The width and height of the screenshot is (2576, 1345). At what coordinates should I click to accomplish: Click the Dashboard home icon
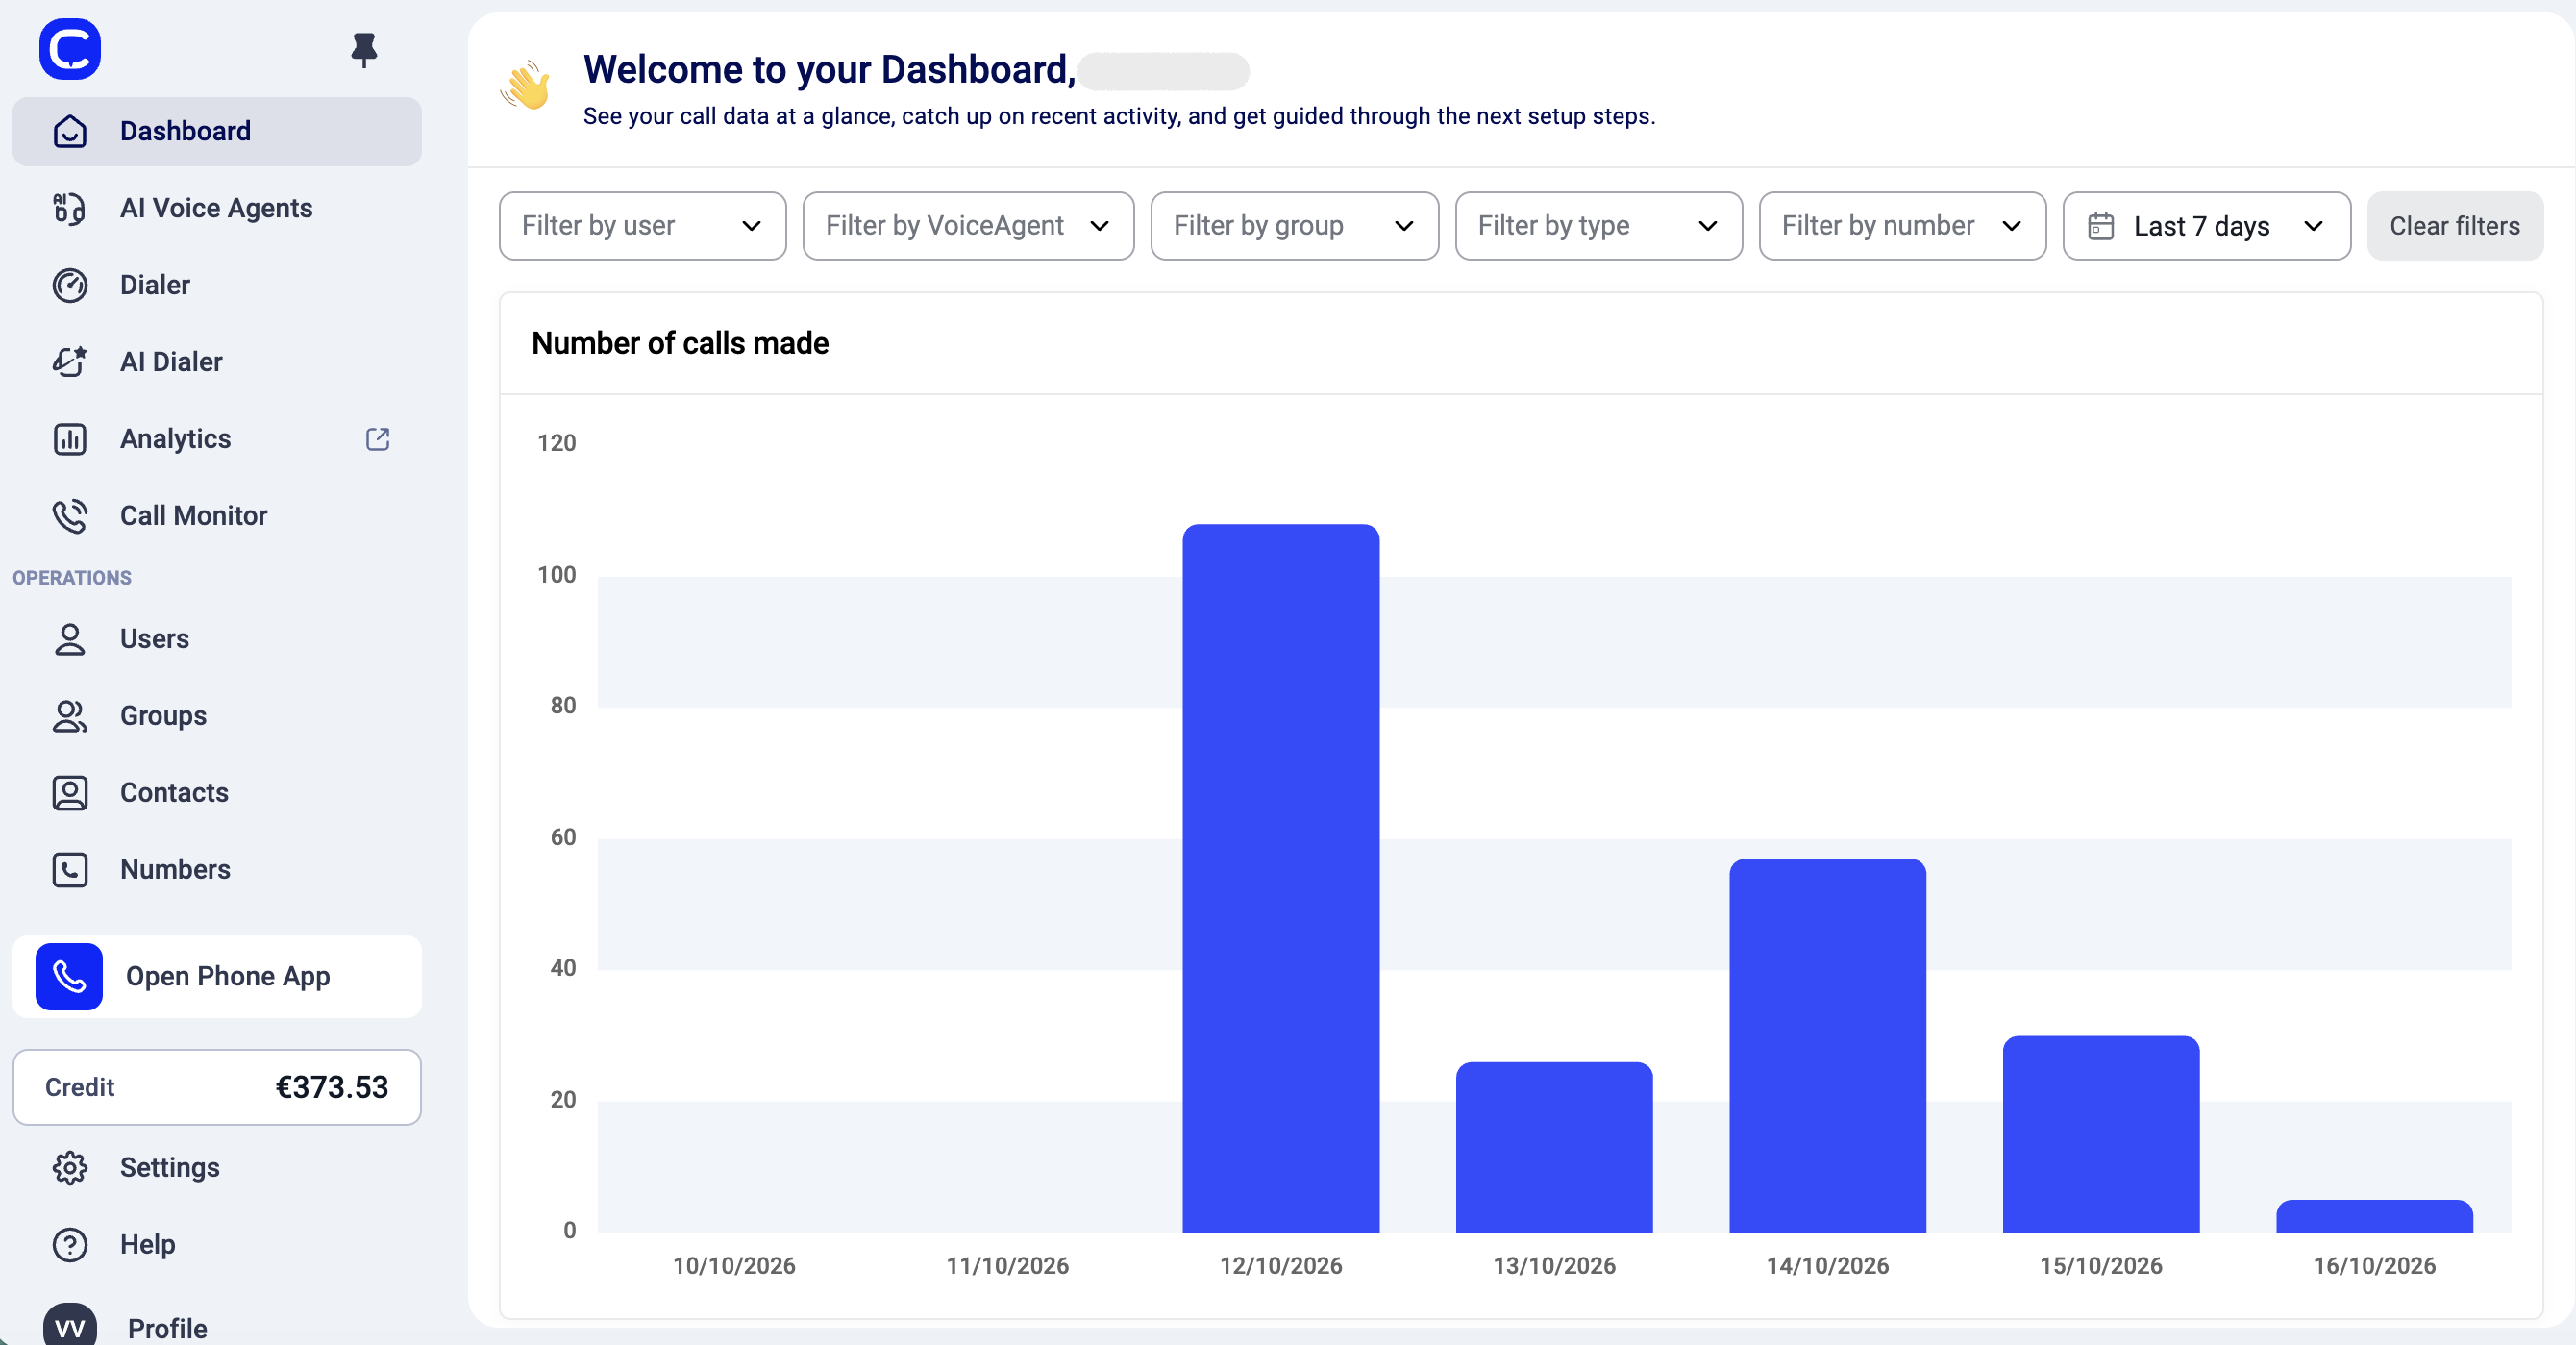[x=70, y=131]
